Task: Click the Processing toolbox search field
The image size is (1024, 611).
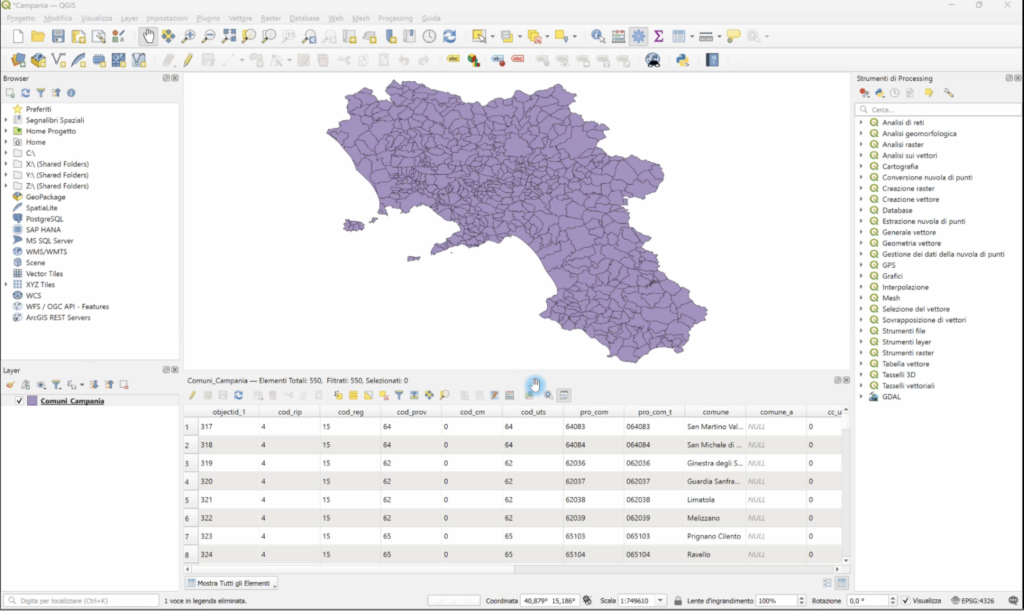Action: [940, 110]
